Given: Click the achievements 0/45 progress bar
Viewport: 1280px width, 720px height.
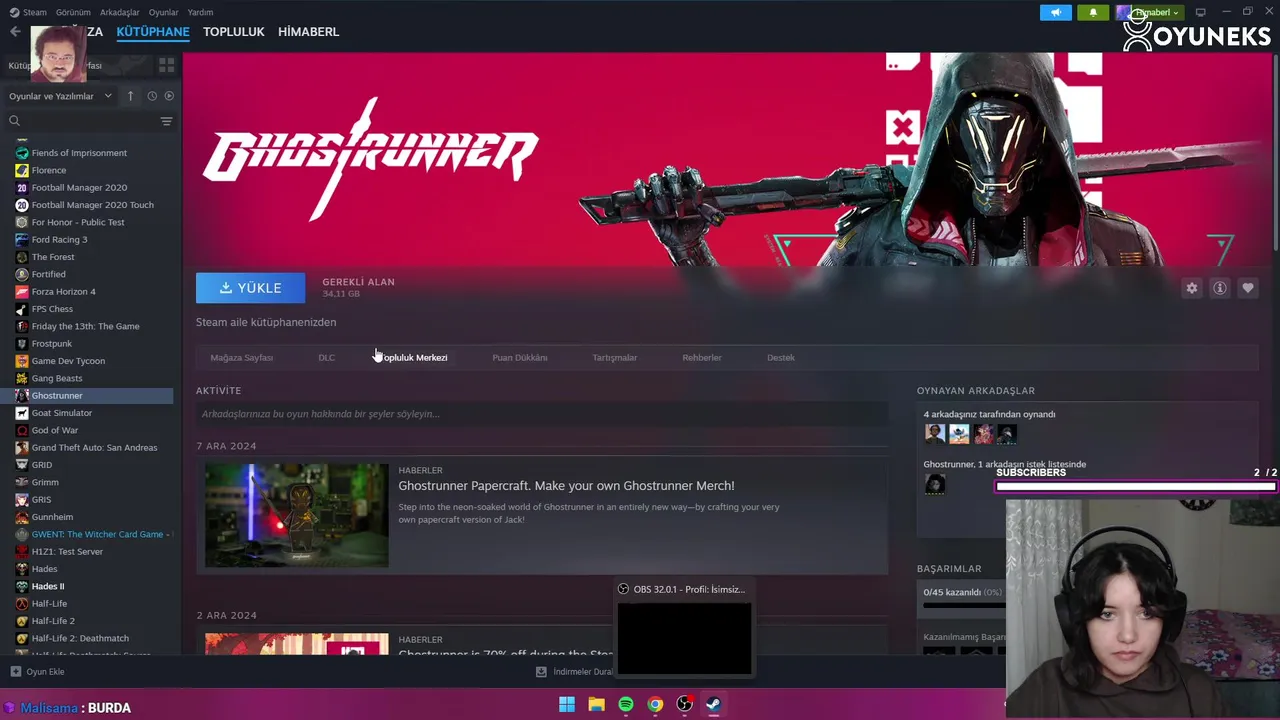Looking at the screenshot, I should point(964,605).
